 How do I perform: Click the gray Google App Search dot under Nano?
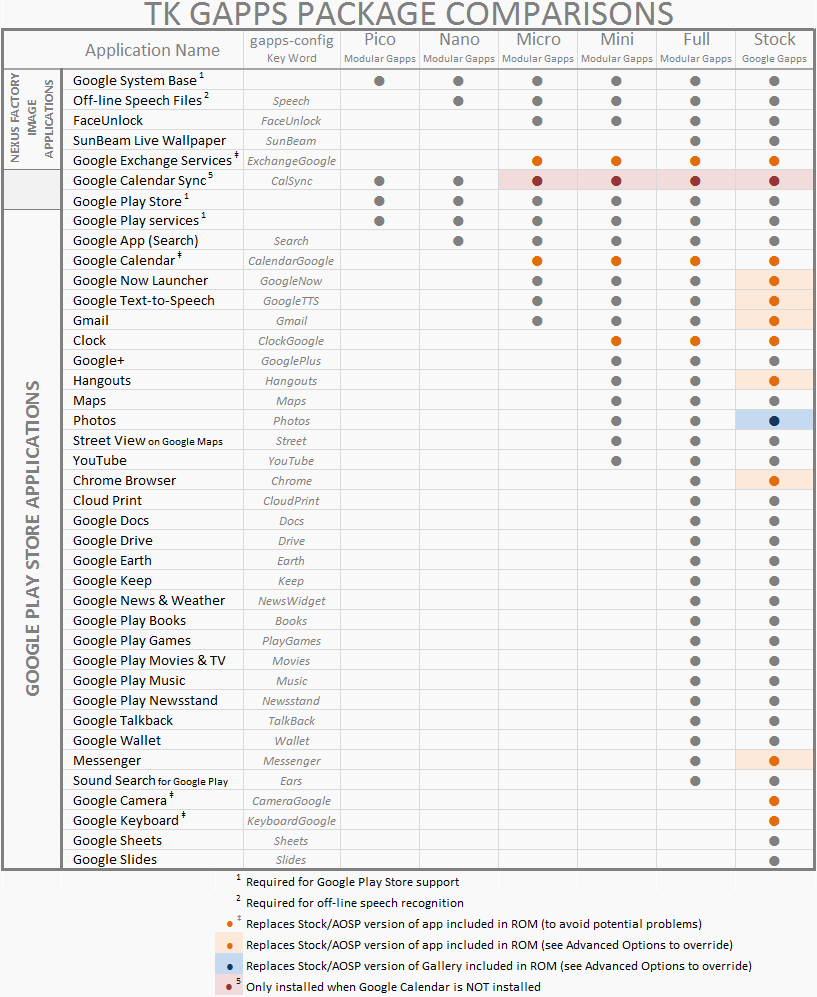pyautogui.click(x=458, y=241)
